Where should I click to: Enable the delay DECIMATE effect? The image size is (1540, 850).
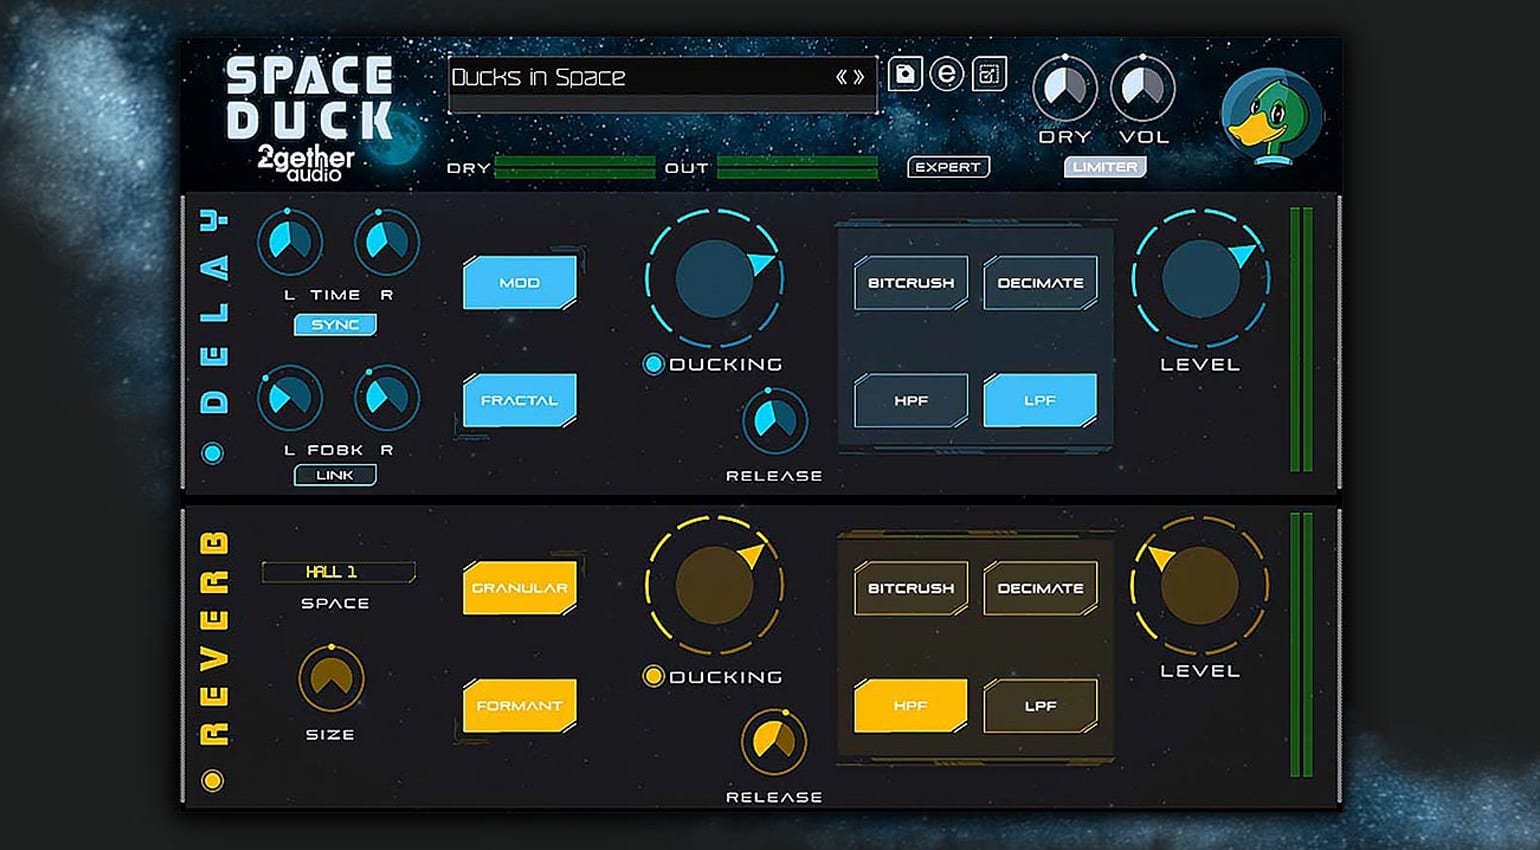click(1040, 283)
